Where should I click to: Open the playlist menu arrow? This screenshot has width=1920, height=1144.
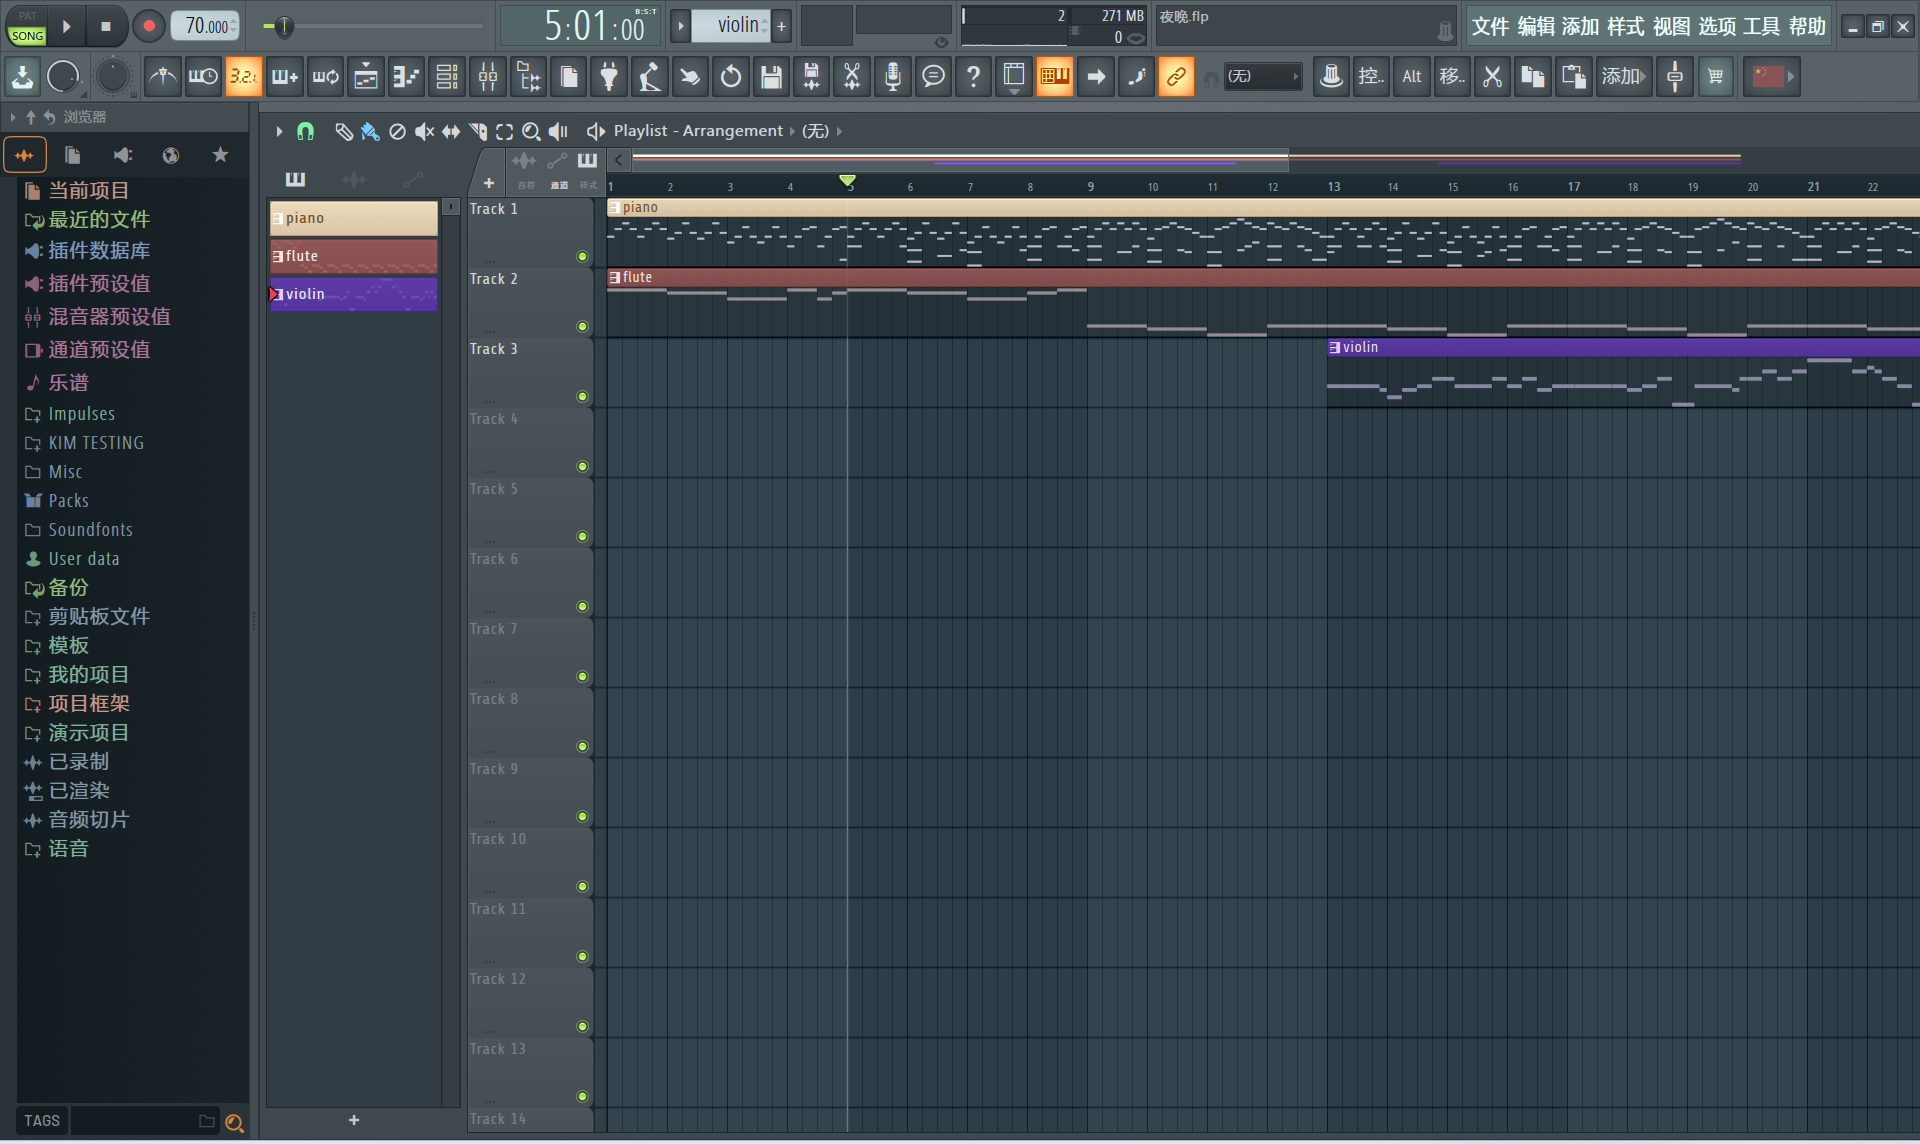pos(279,131)
